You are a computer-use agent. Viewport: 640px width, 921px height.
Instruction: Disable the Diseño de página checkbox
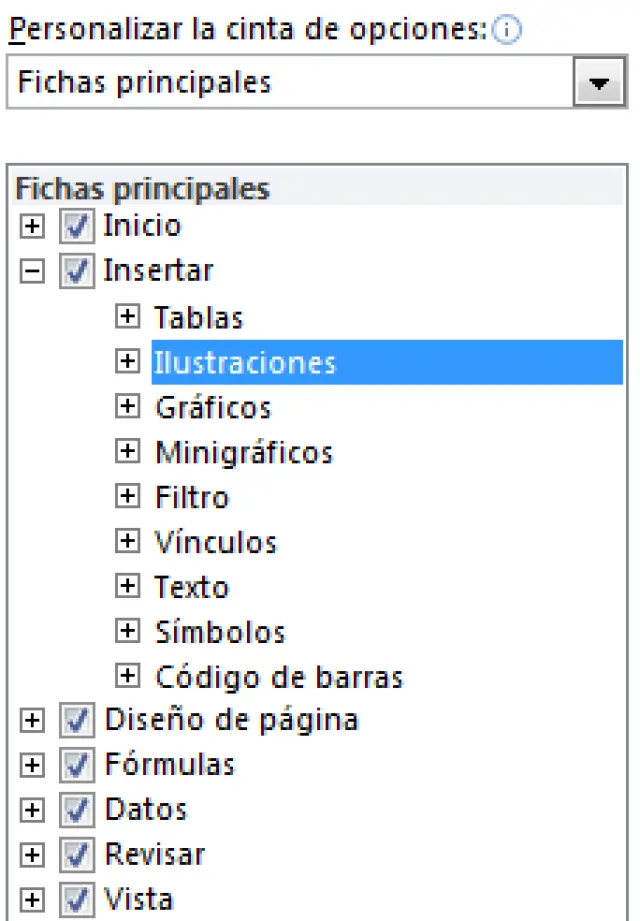coord(77,721)
